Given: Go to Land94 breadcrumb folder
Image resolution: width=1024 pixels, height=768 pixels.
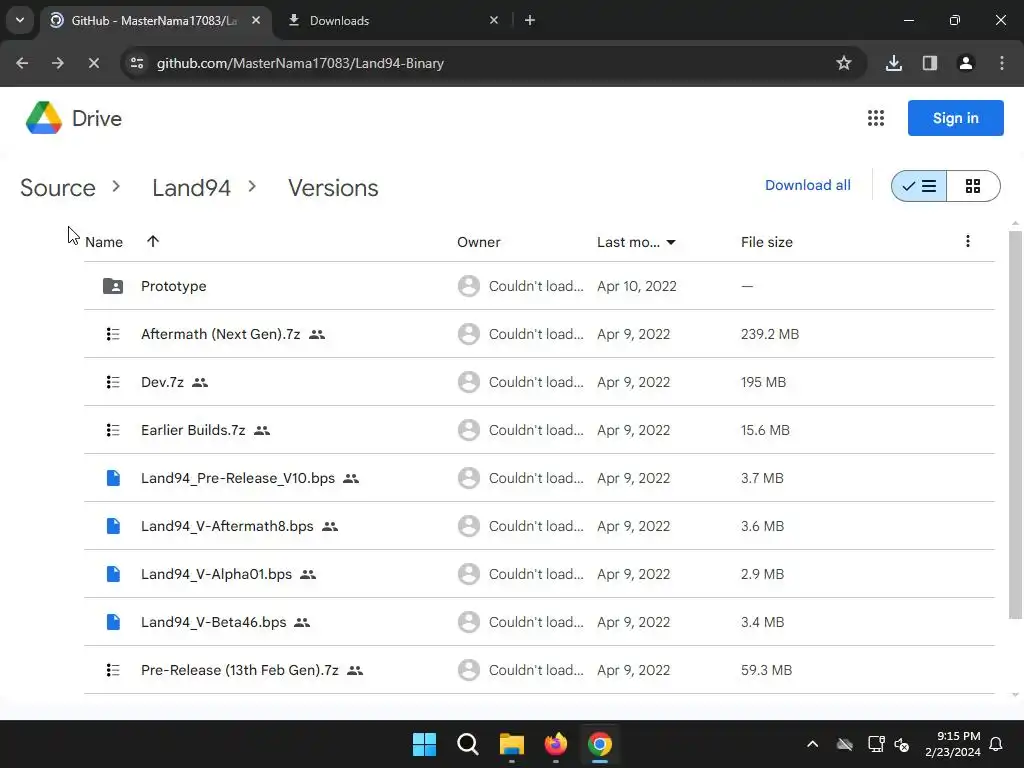Looking at the screenshot, I should click(x=191, y=188).
